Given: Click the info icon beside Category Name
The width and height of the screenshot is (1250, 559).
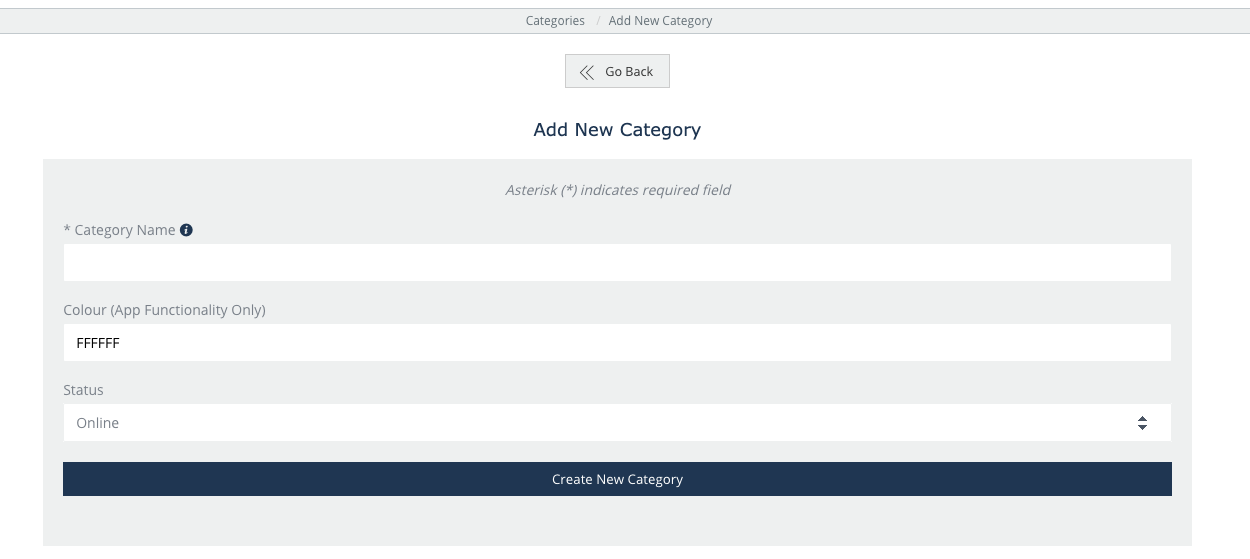Looking at the screenshot, I should 186,230.
